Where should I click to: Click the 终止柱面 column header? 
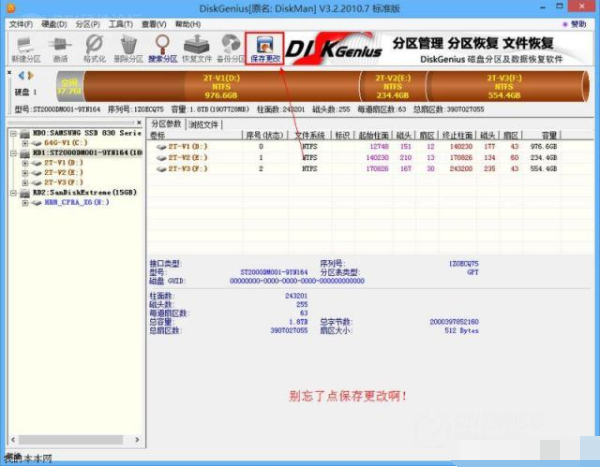point(458,135)
